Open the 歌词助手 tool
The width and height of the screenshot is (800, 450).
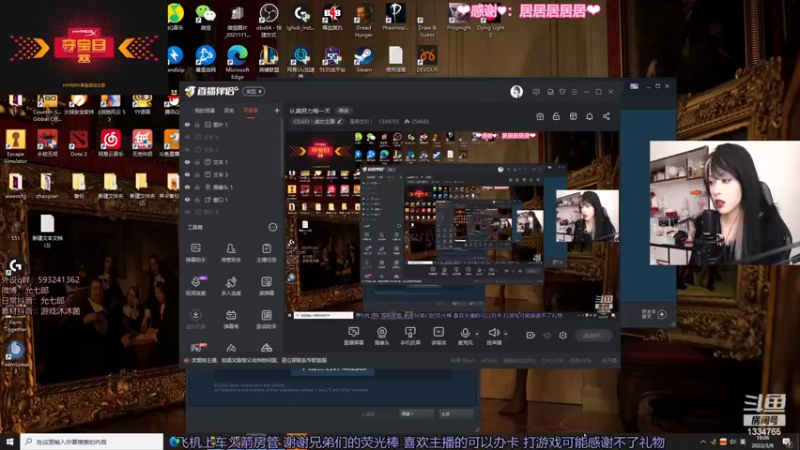coord(266,319)
